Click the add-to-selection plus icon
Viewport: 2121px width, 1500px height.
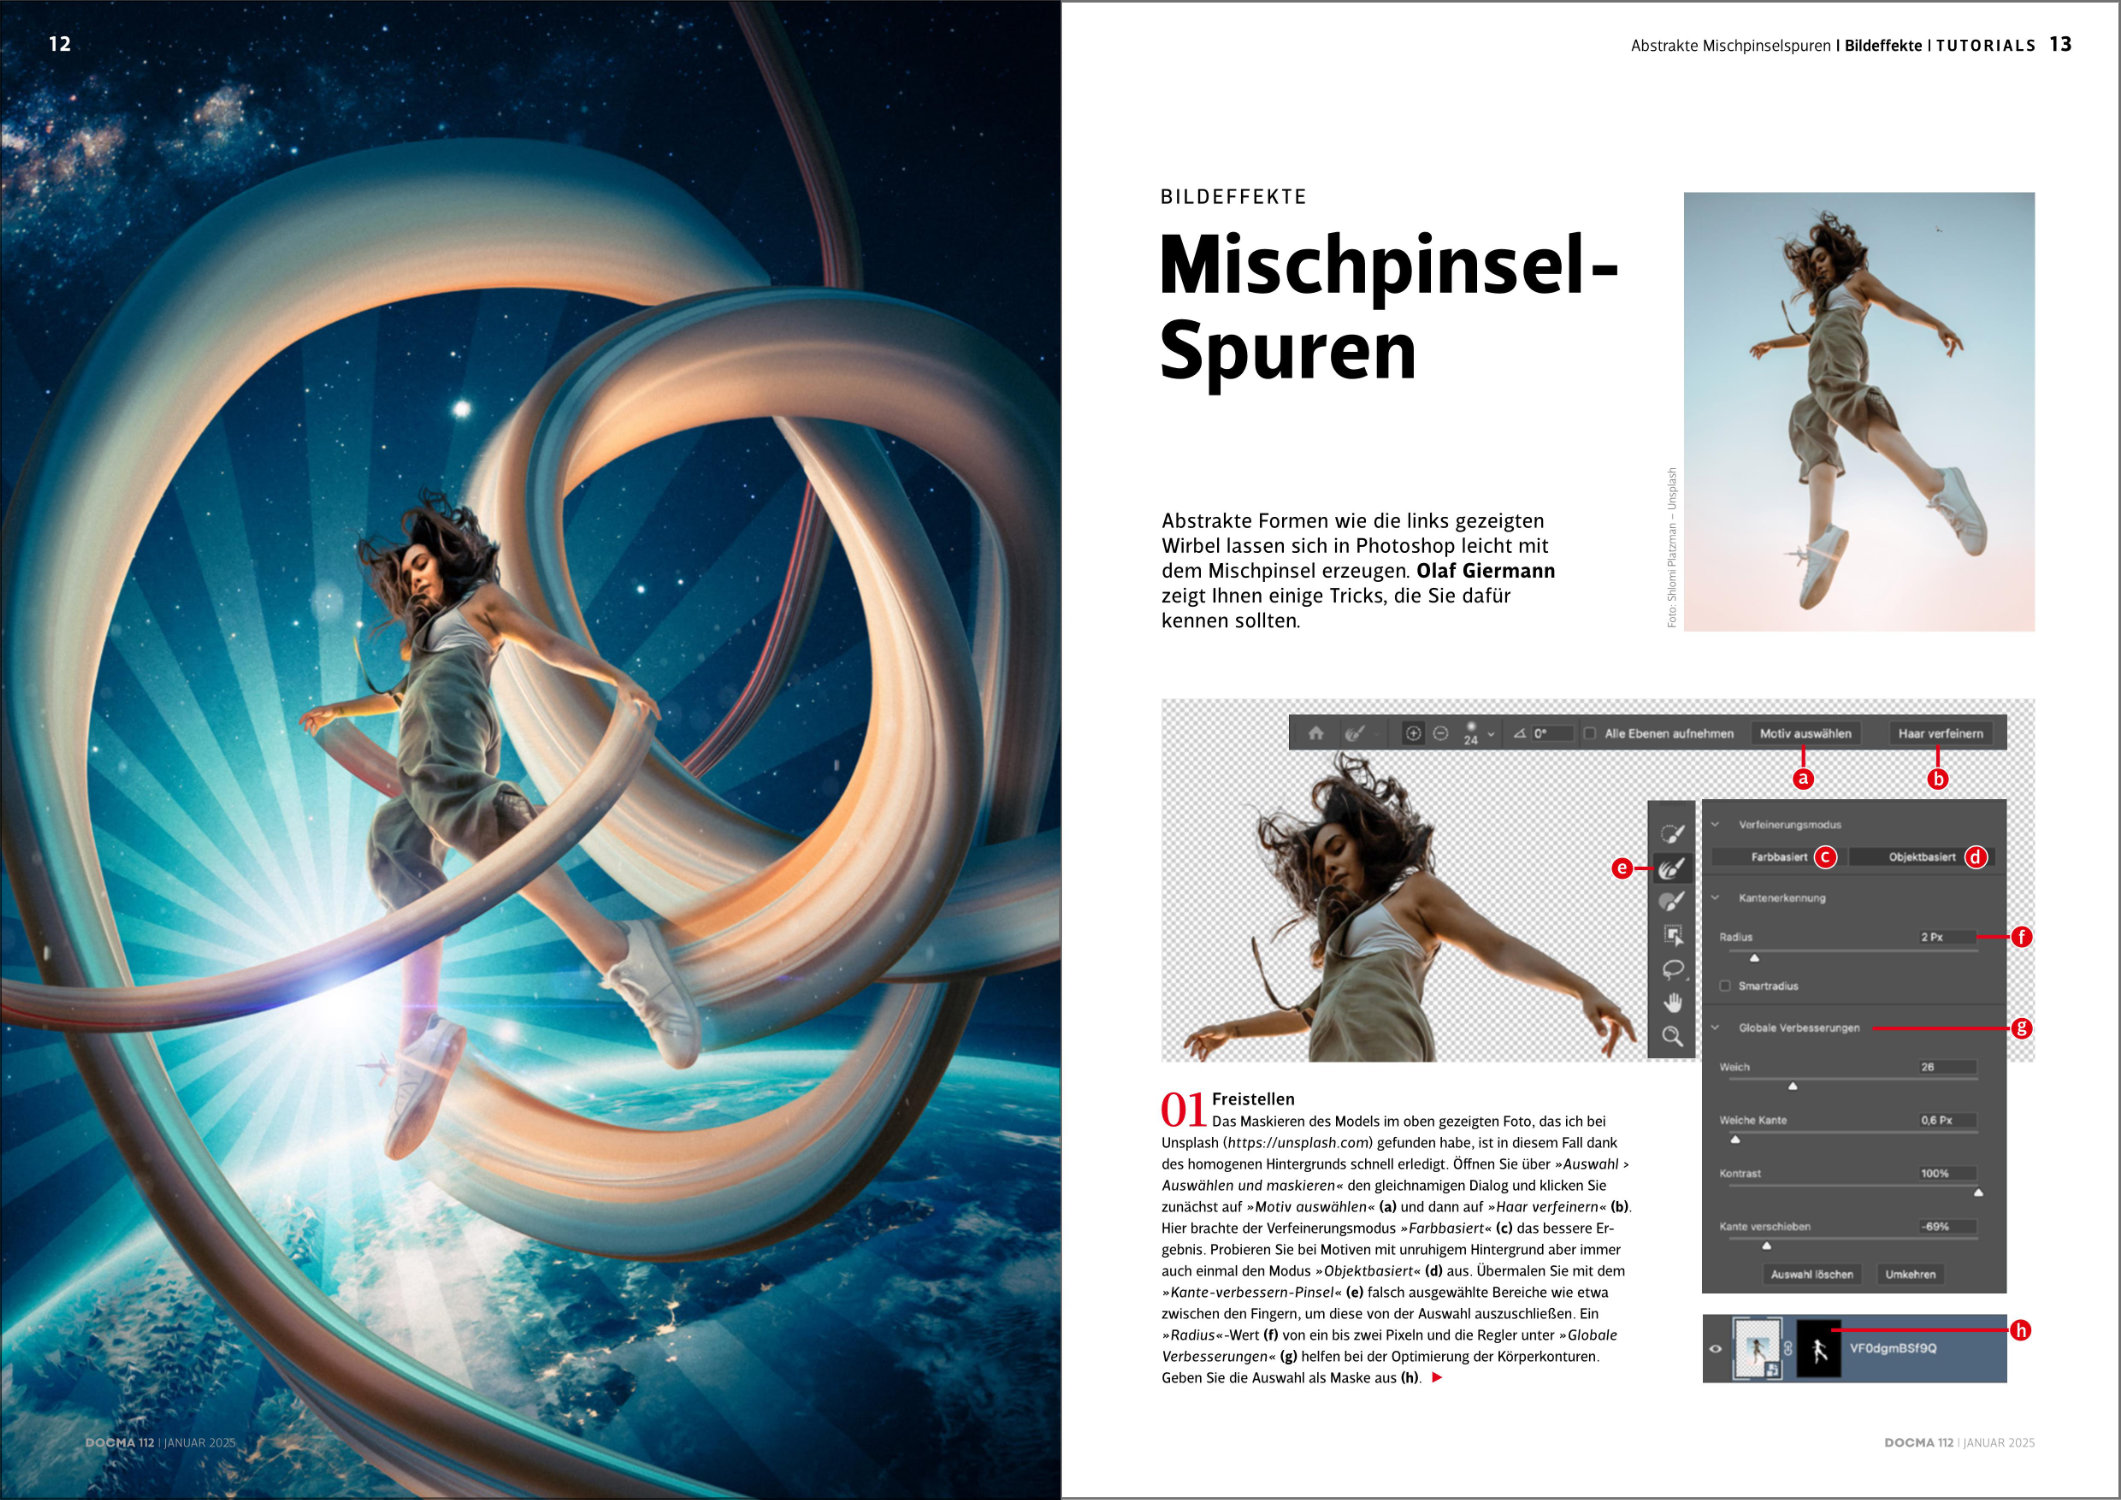1413,733
